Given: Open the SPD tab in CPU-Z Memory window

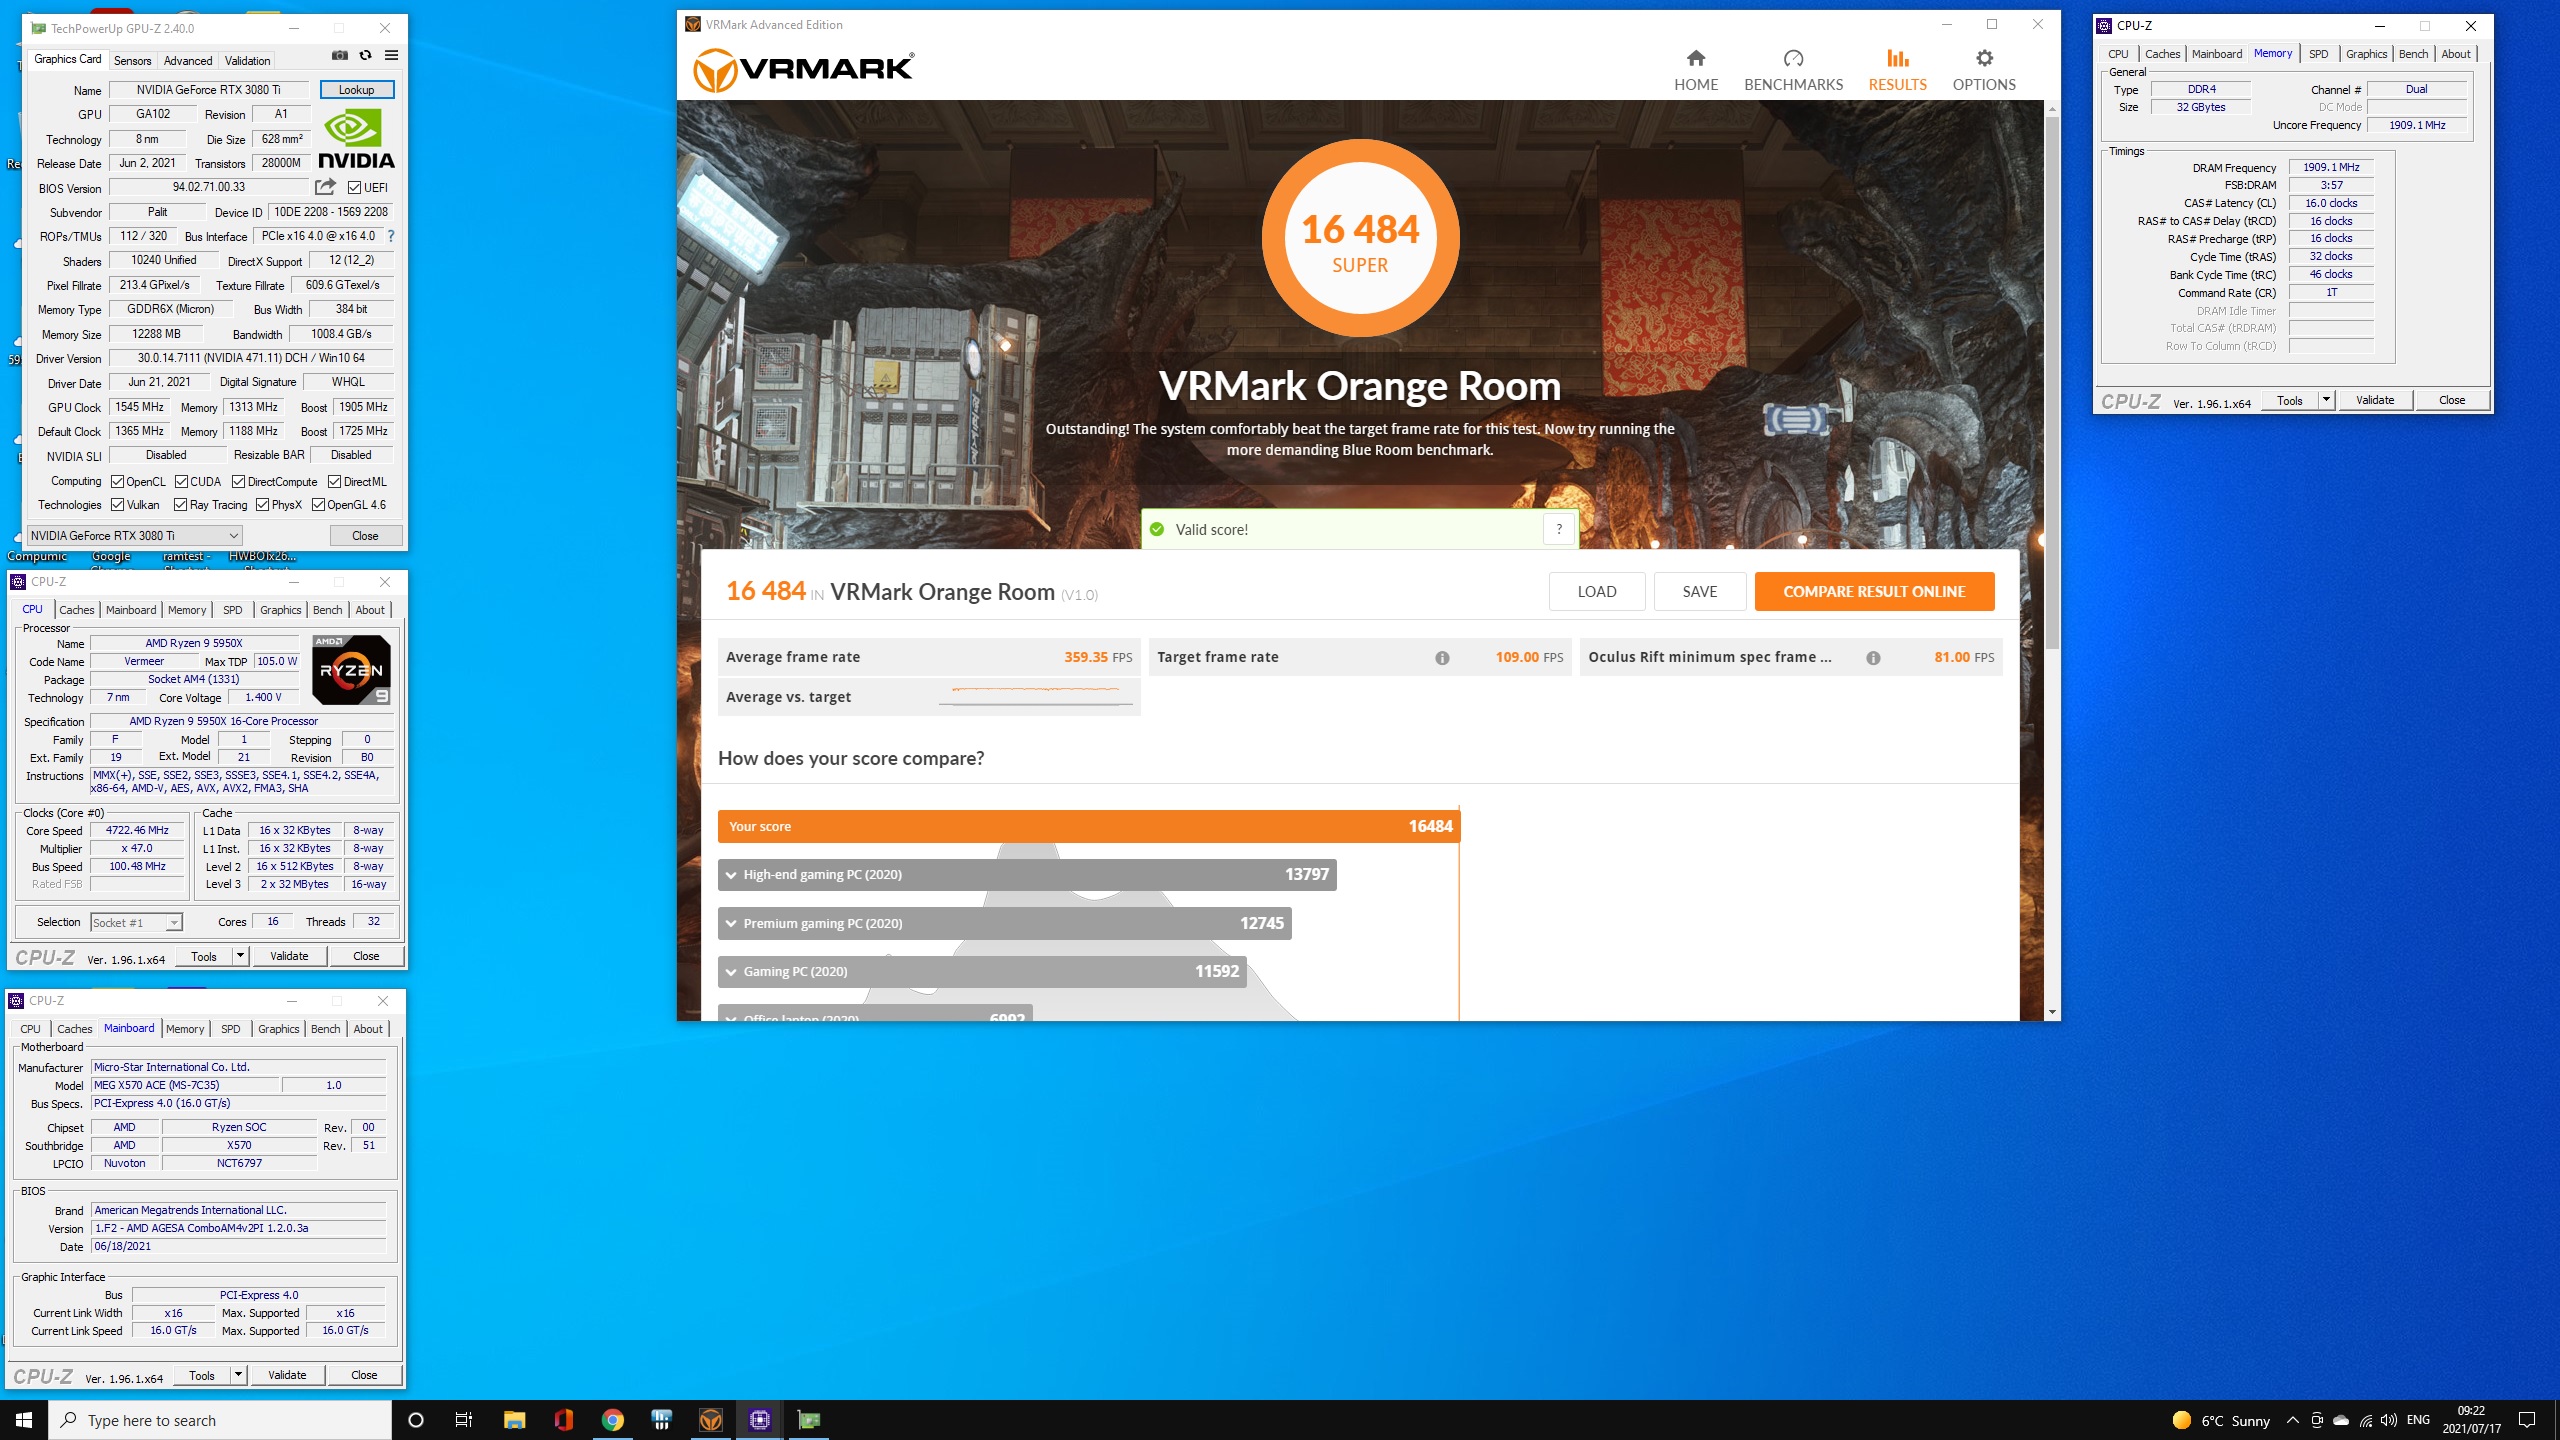Looking at the screenshot, I should click(x=2319, y=55).
